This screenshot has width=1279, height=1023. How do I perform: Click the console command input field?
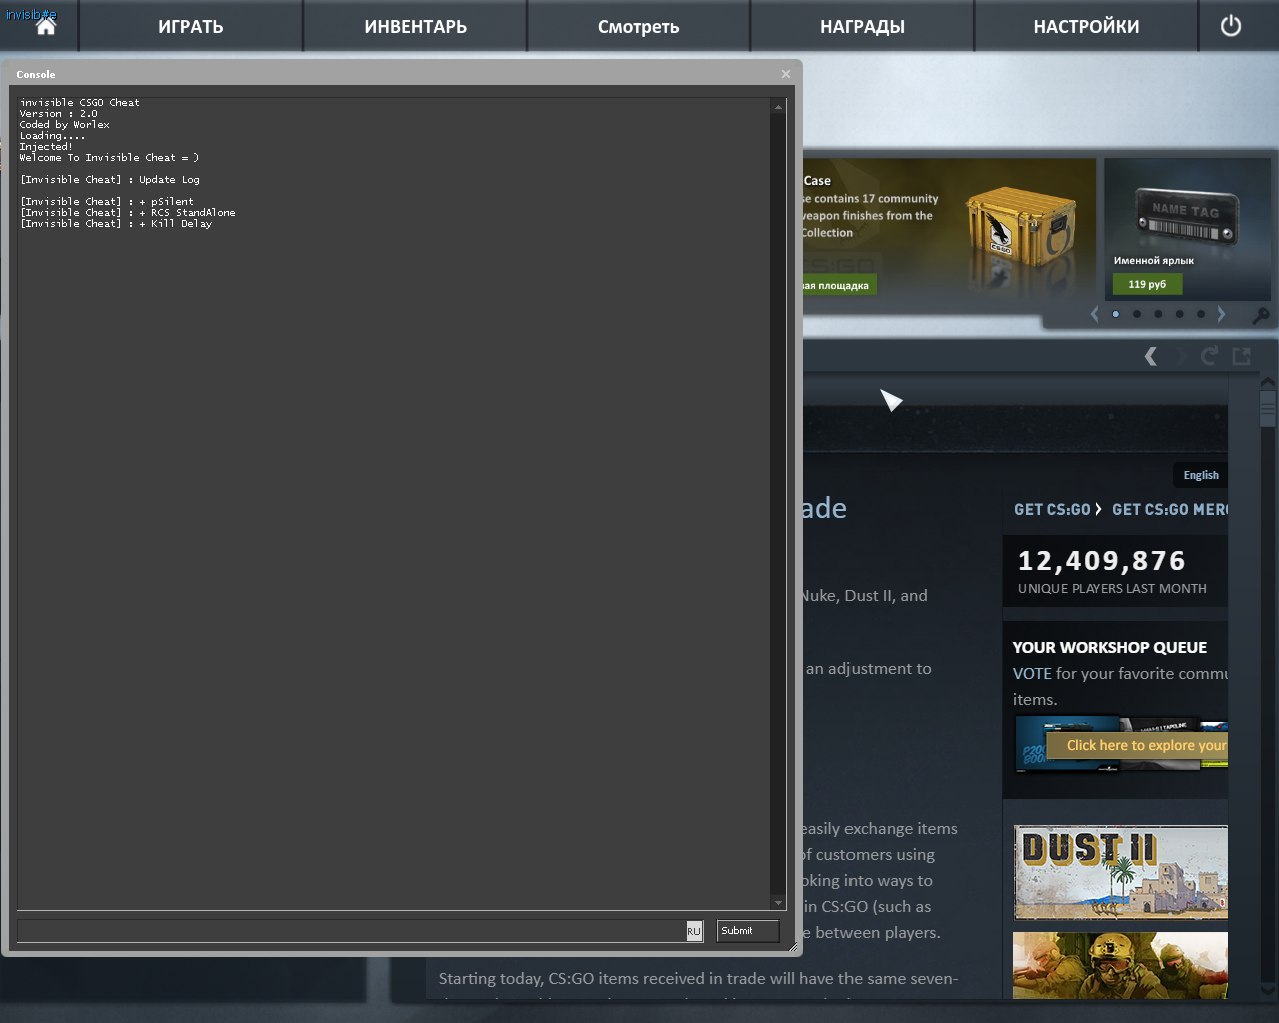[x=350, y=931]
